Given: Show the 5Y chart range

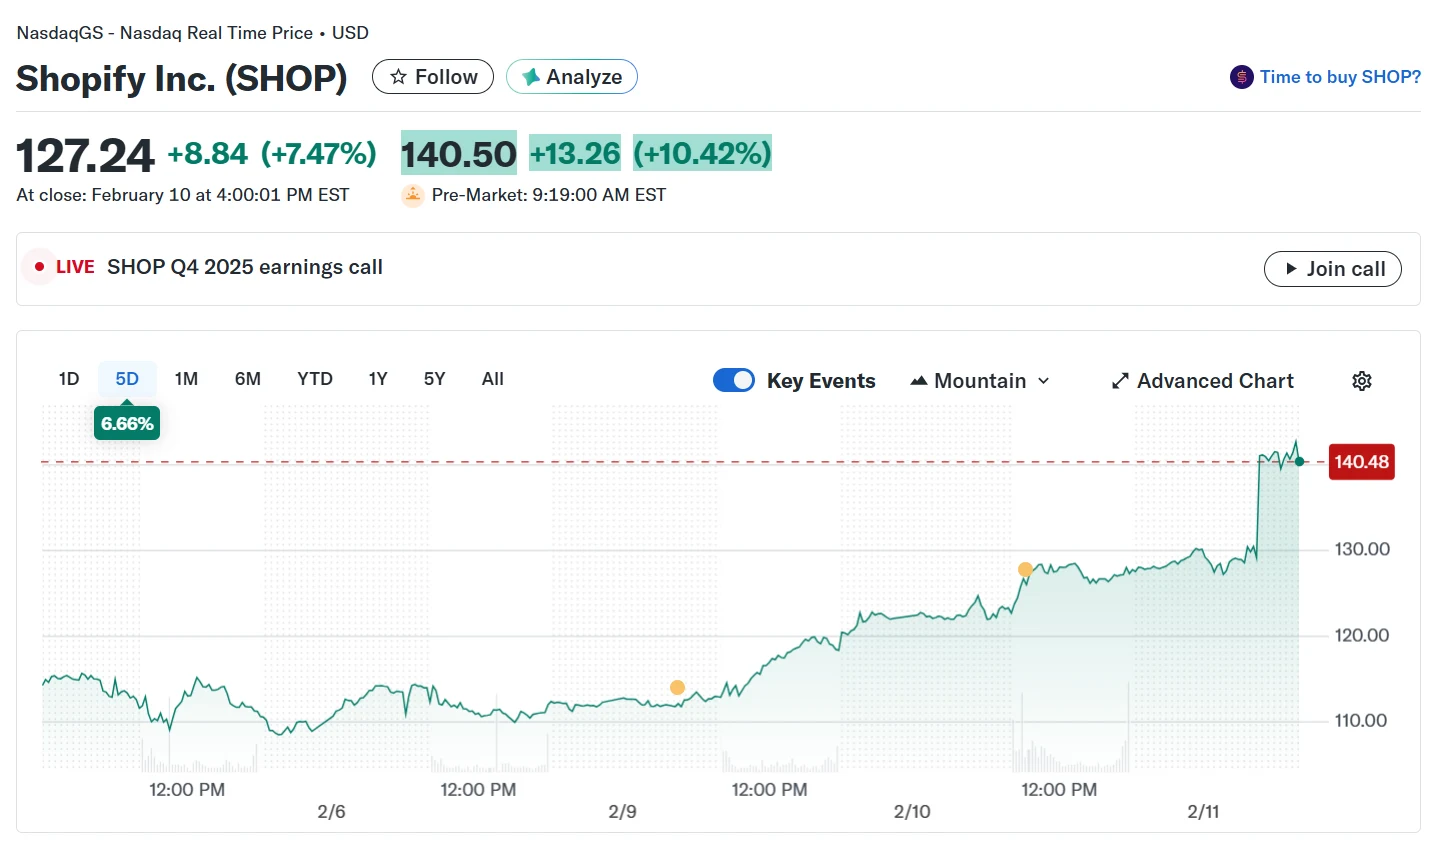Looking at the screenshot, I should point(434,379).
